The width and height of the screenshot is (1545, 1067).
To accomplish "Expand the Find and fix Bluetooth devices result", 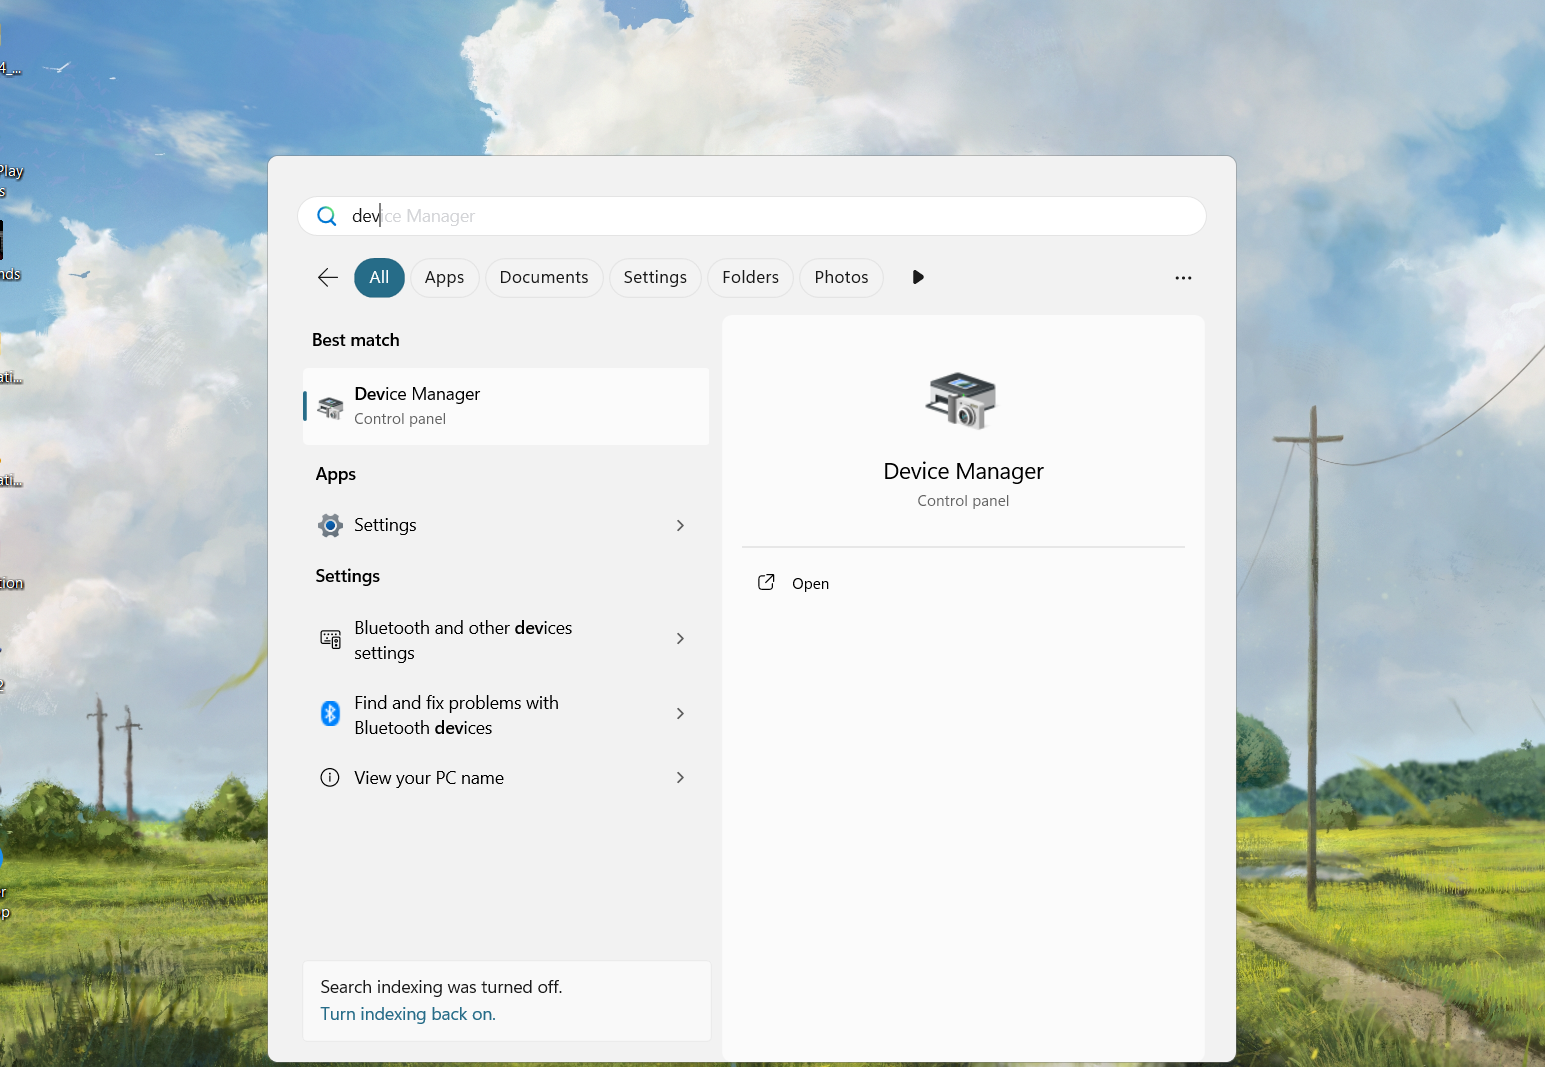I will pyautogui.click(x=680, y=713).
